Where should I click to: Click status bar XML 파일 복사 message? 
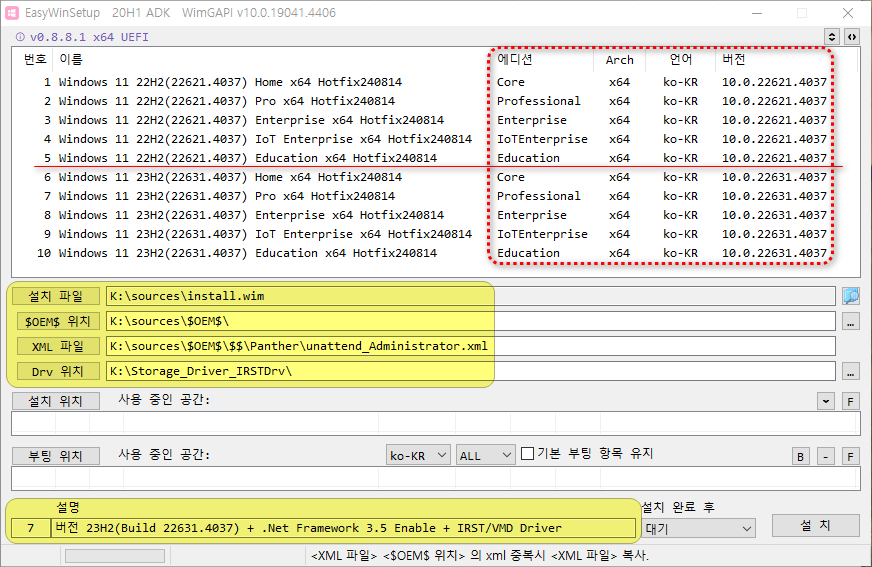pyautogui.click(x=480, y=556)
